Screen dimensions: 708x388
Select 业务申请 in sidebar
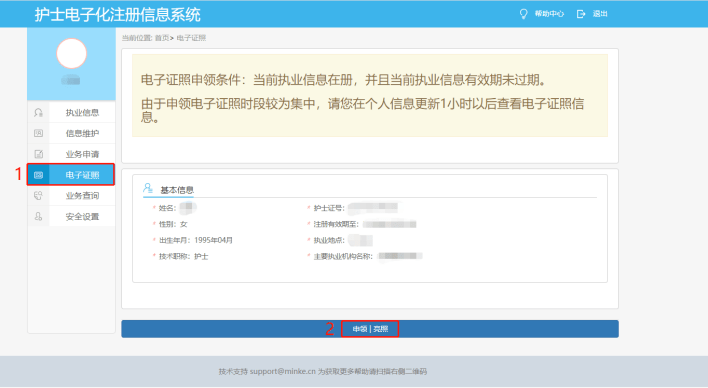click(71, 154)
